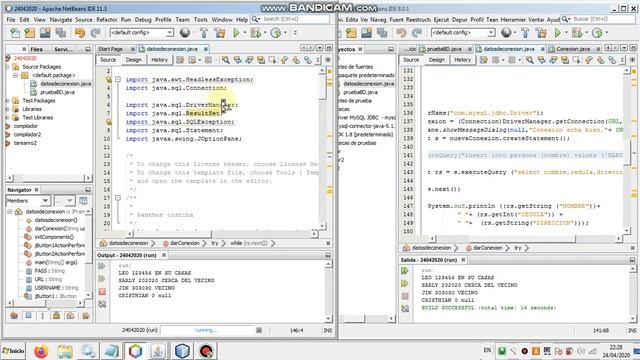This screenshot has height=360, width=640.
Task: Open Firefox from the taskbar
Action: pos(41,351)
